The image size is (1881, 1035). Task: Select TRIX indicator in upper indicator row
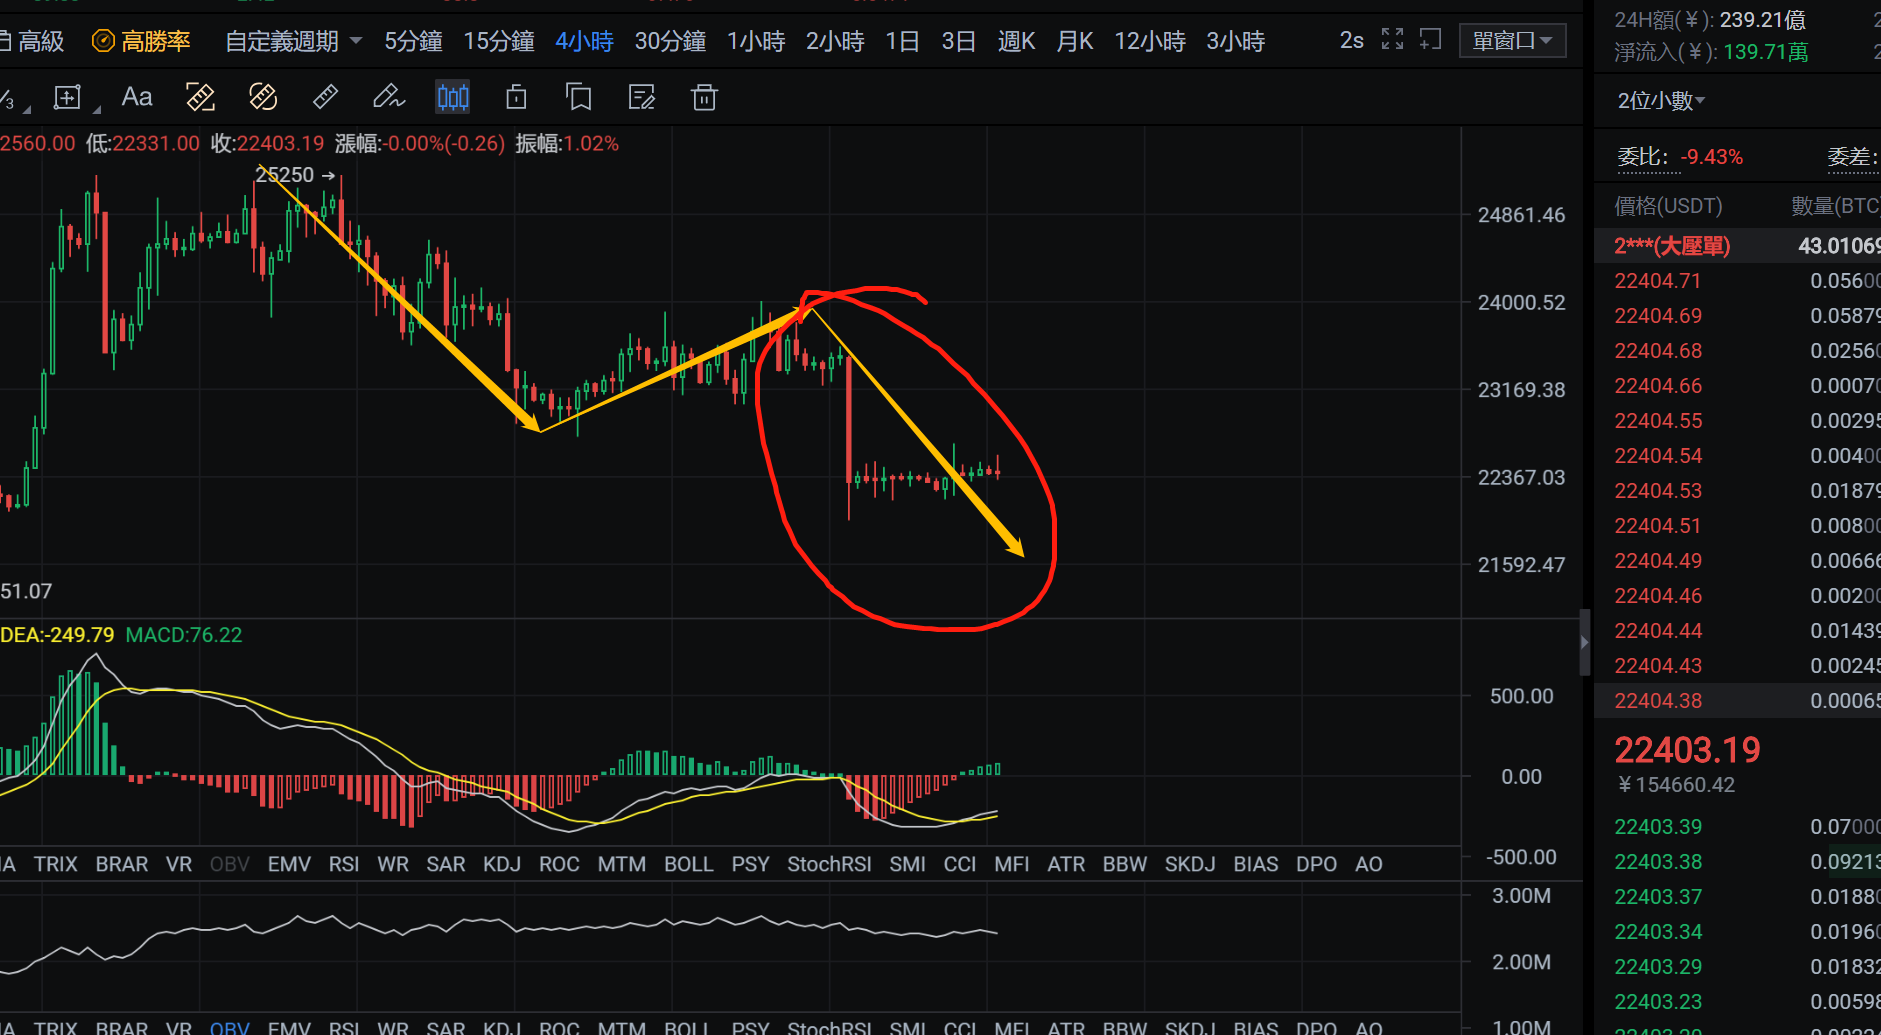point(55,864)
